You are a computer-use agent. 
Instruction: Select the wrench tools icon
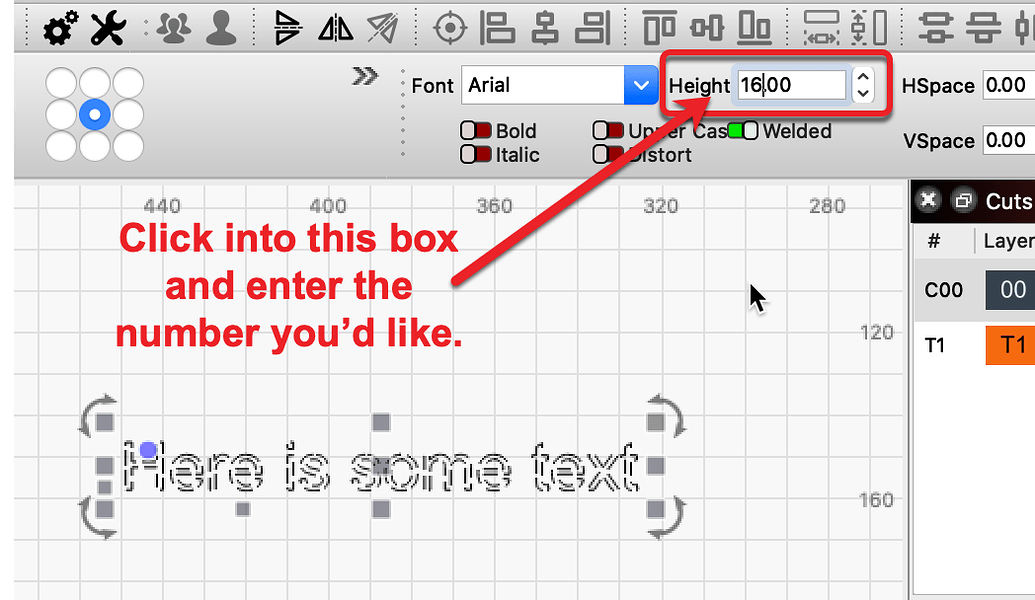pyautogui.click(x=107, y=27)
